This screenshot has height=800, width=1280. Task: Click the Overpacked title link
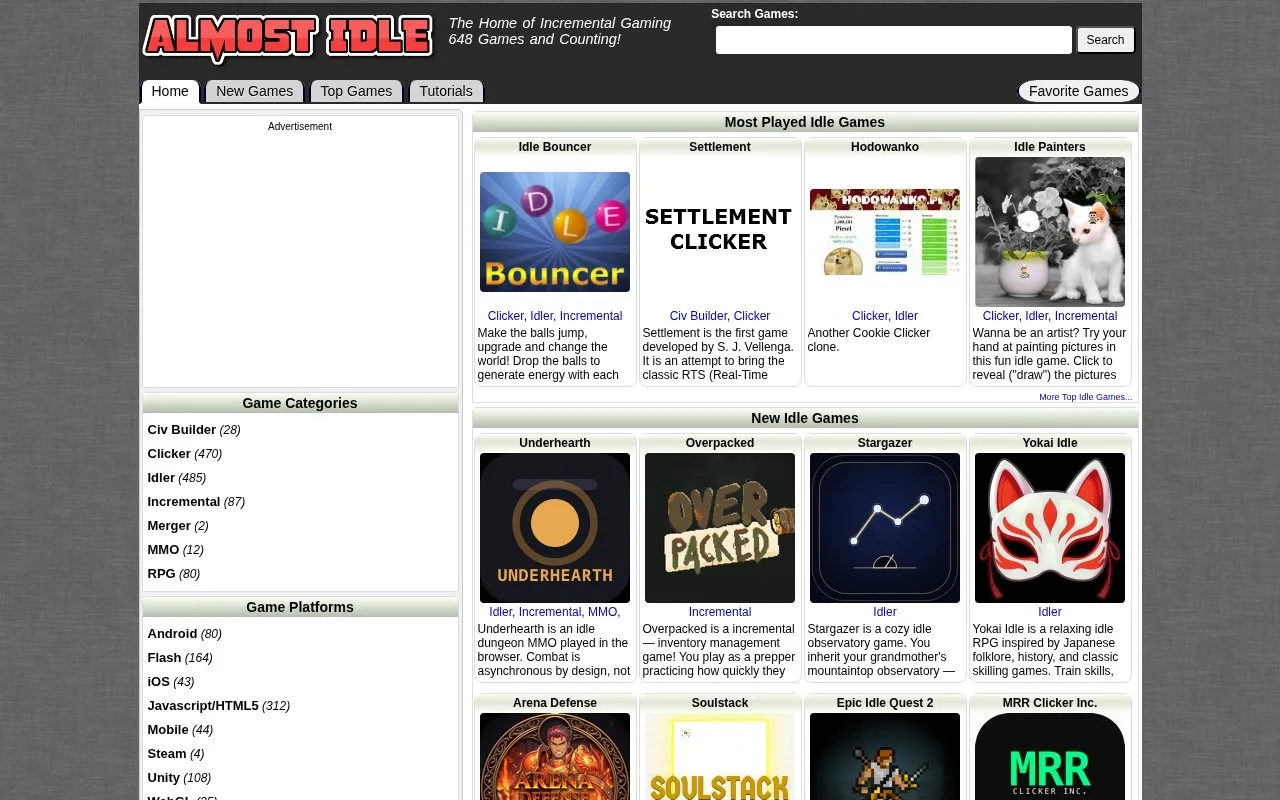[x=720, y=443]
